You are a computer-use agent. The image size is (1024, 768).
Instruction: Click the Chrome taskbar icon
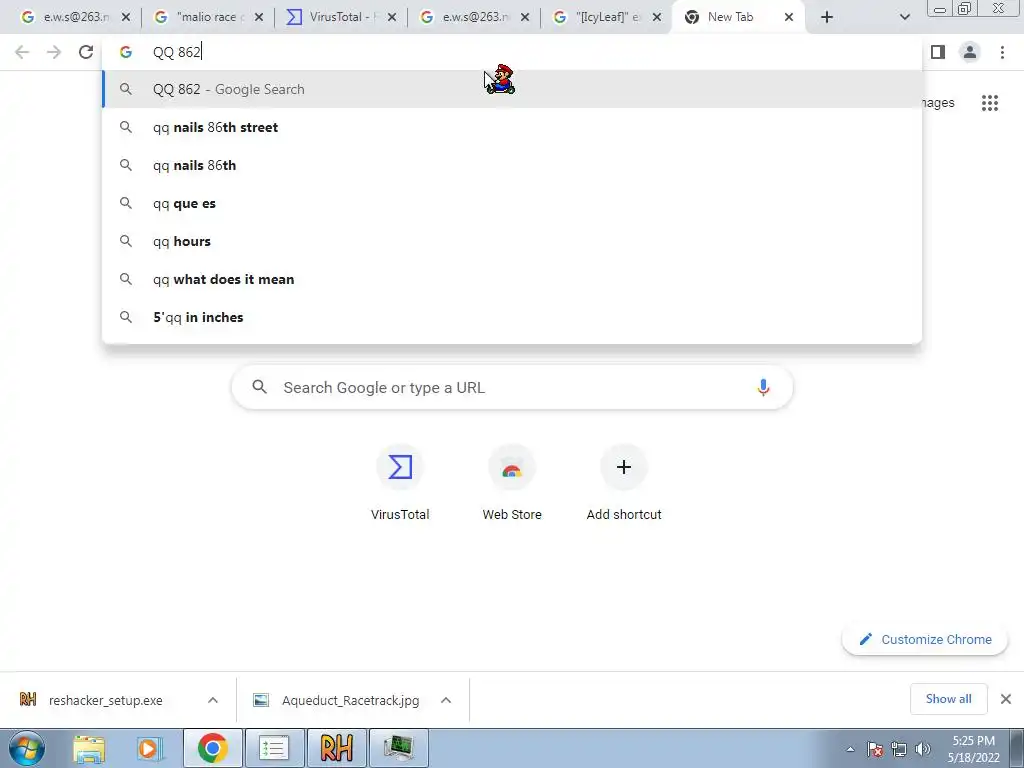tap(213, 748)
